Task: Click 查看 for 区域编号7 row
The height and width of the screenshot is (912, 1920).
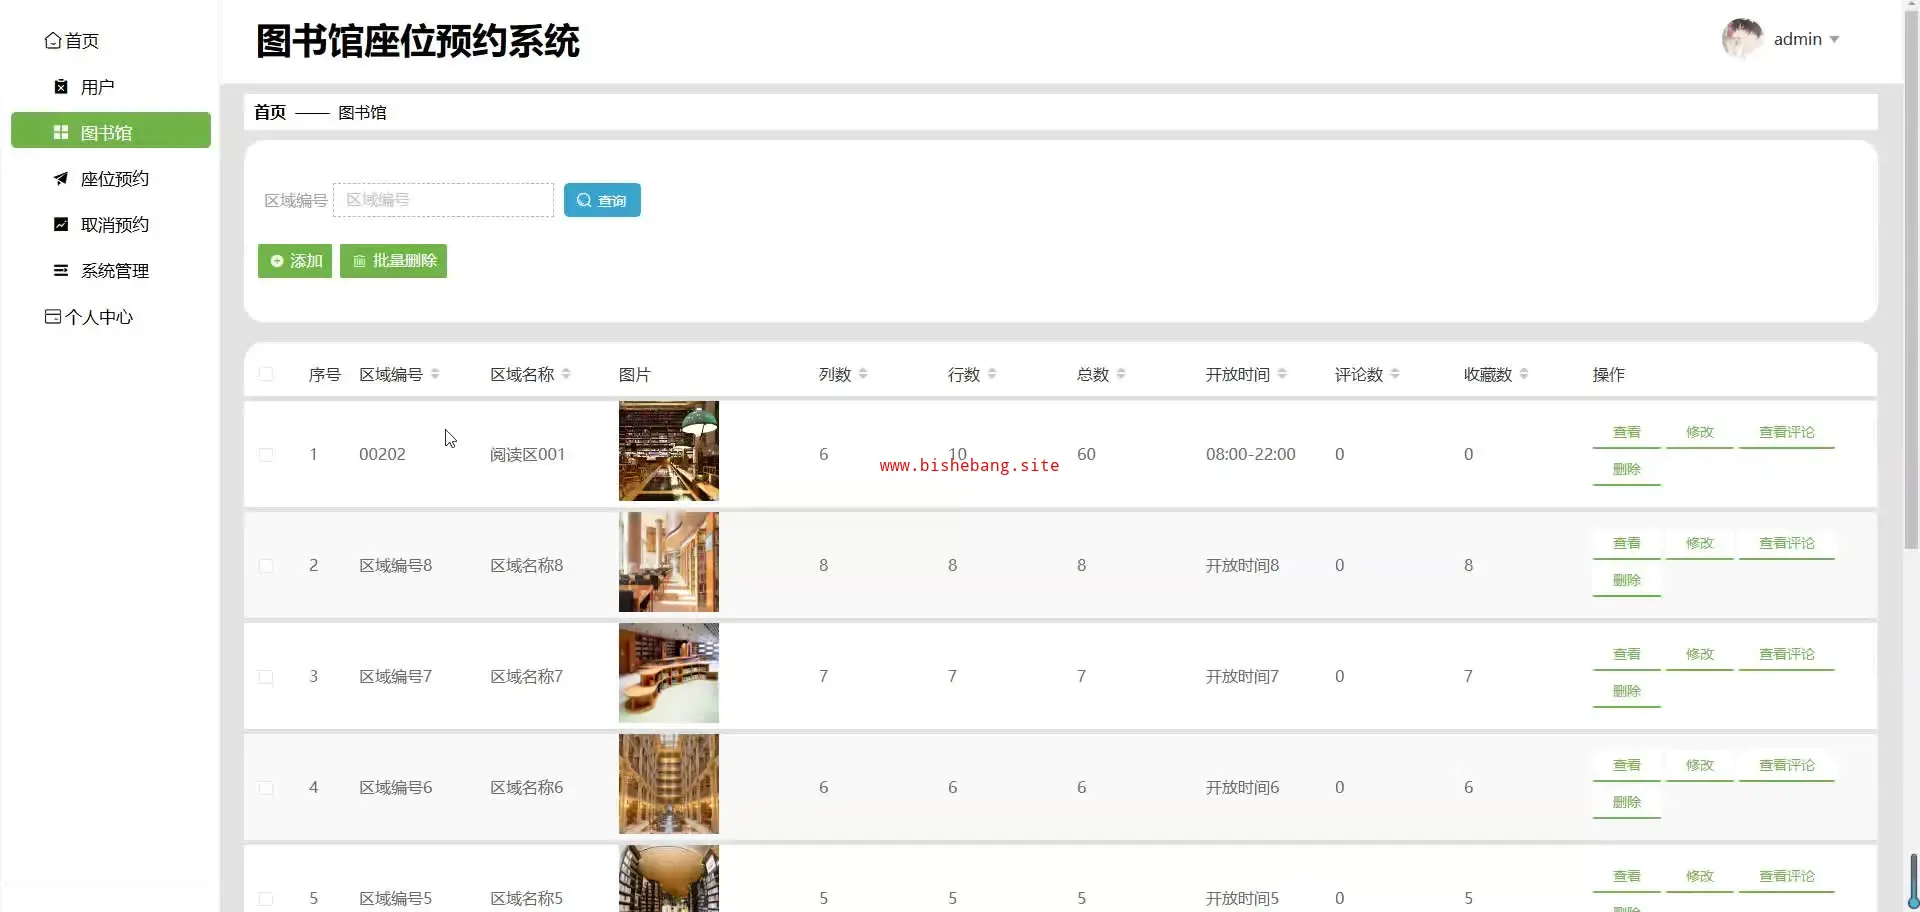Action: (x=1627, y=655)
